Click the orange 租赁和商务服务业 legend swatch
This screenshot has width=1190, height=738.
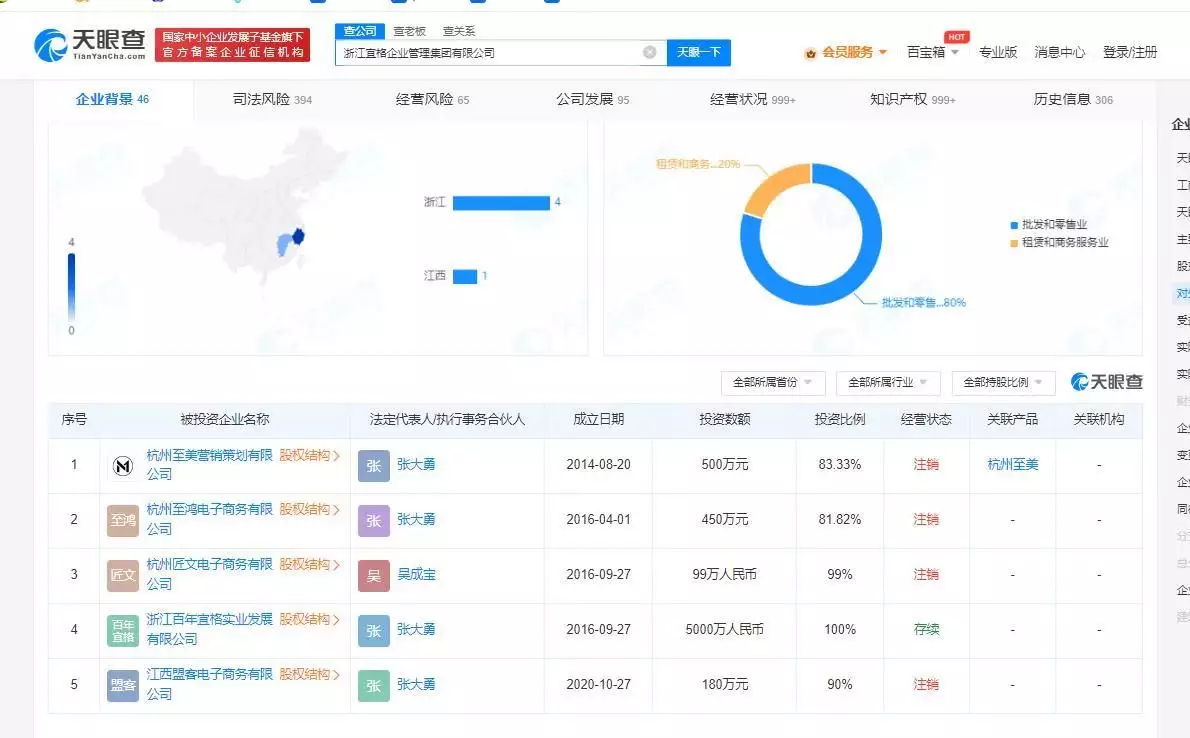click(1014, 244)
